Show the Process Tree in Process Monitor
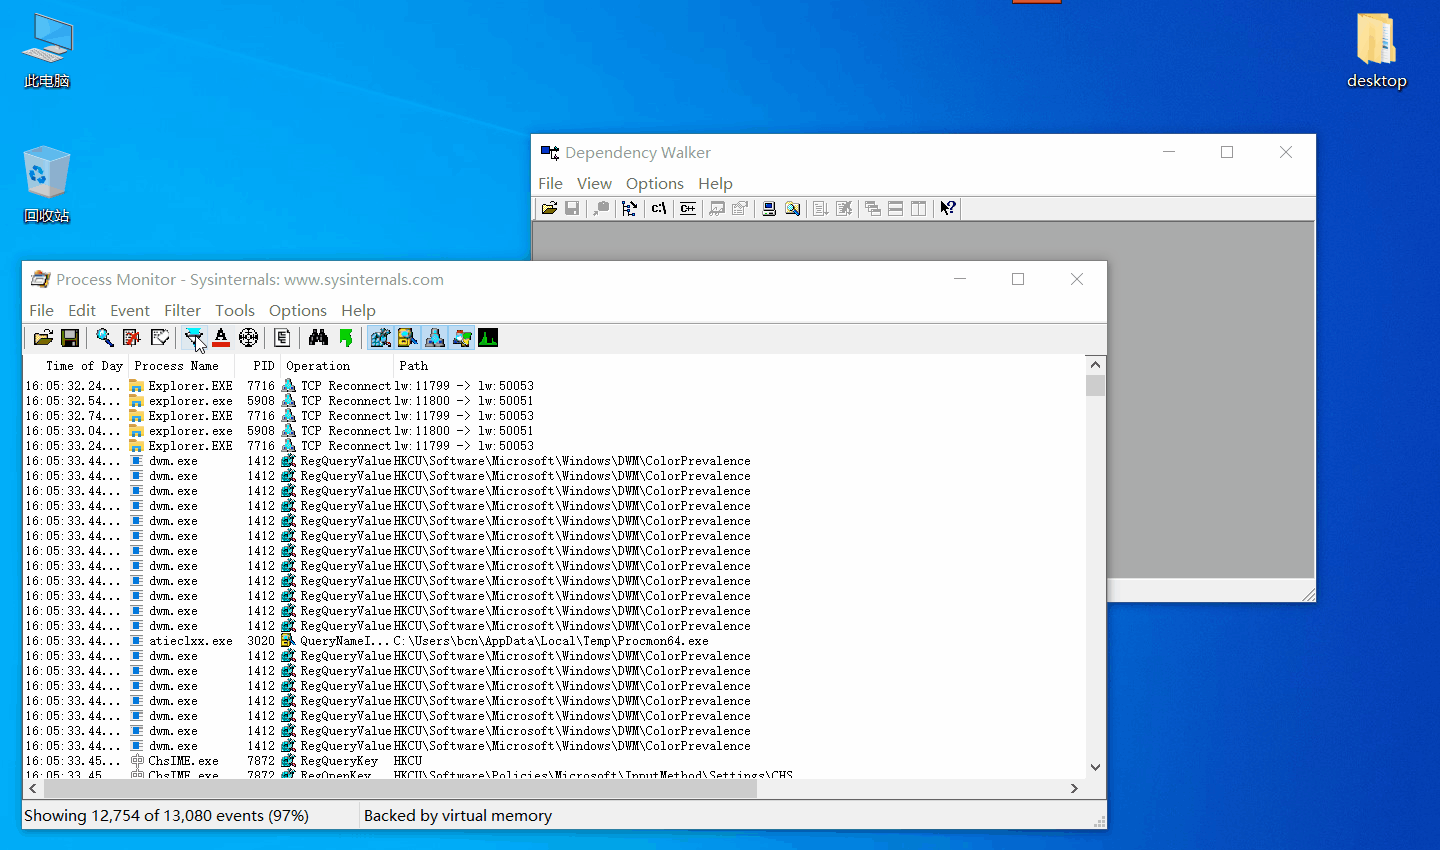This screenshot has width=1440, height=850. pos(282,338)
